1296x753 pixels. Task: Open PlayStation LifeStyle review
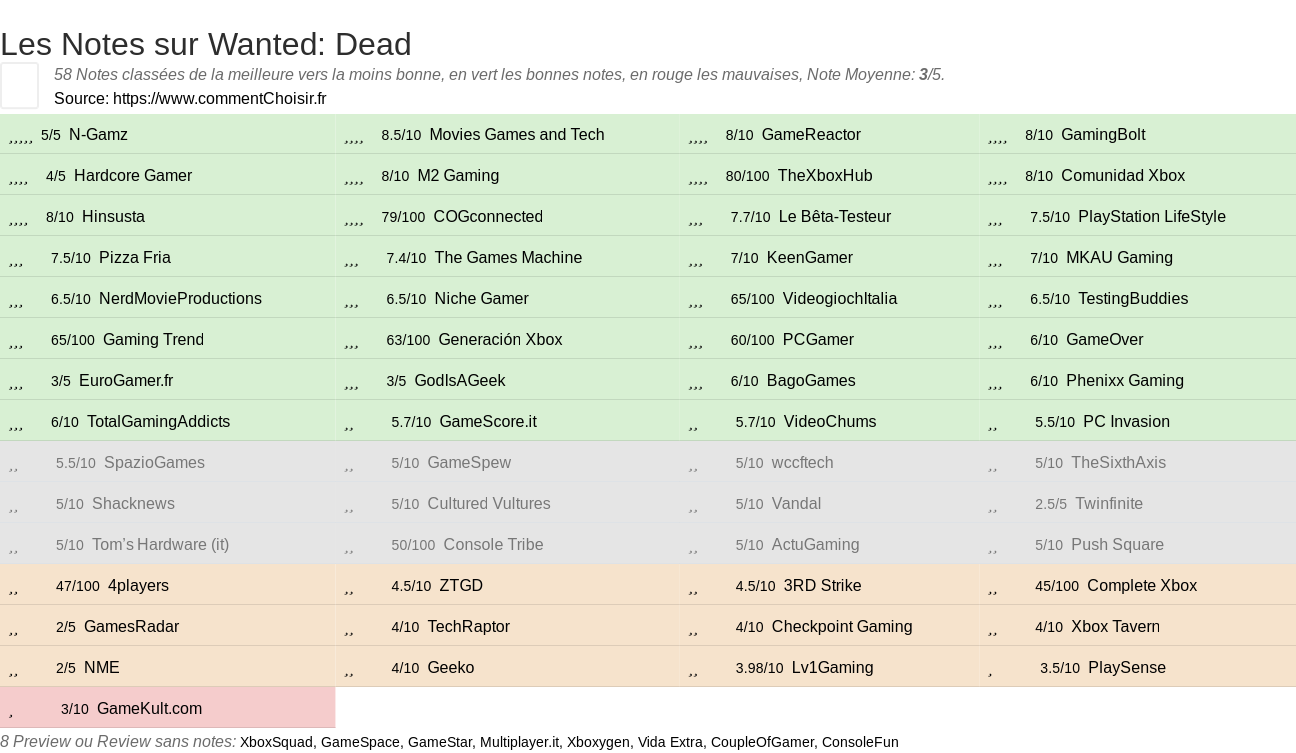tap(1152, 216)
